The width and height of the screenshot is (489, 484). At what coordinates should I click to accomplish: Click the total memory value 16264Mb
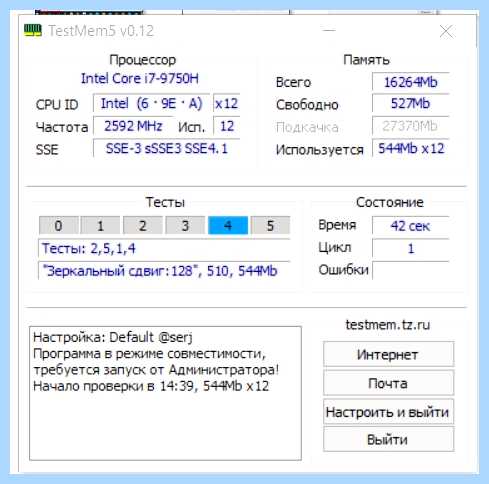(x=411, y=82)
